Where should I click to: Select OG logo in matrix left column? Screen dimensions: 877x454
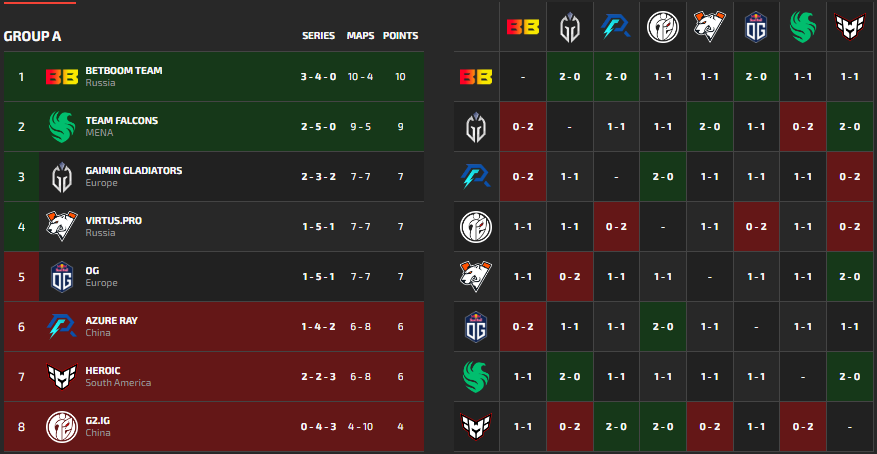tap(476, 327)
